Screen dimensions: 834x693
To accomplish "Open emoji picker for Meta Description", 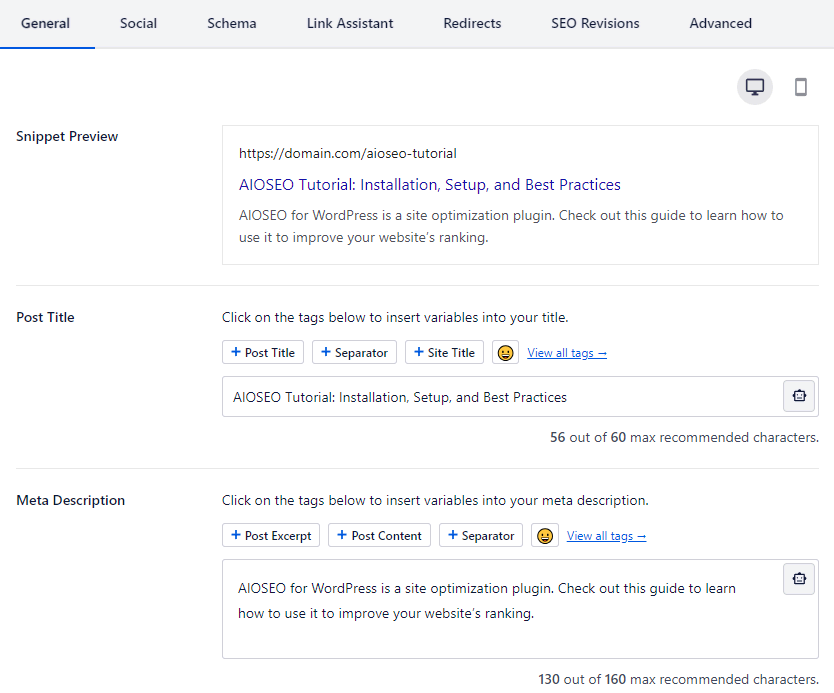I will tap(545, 536).
